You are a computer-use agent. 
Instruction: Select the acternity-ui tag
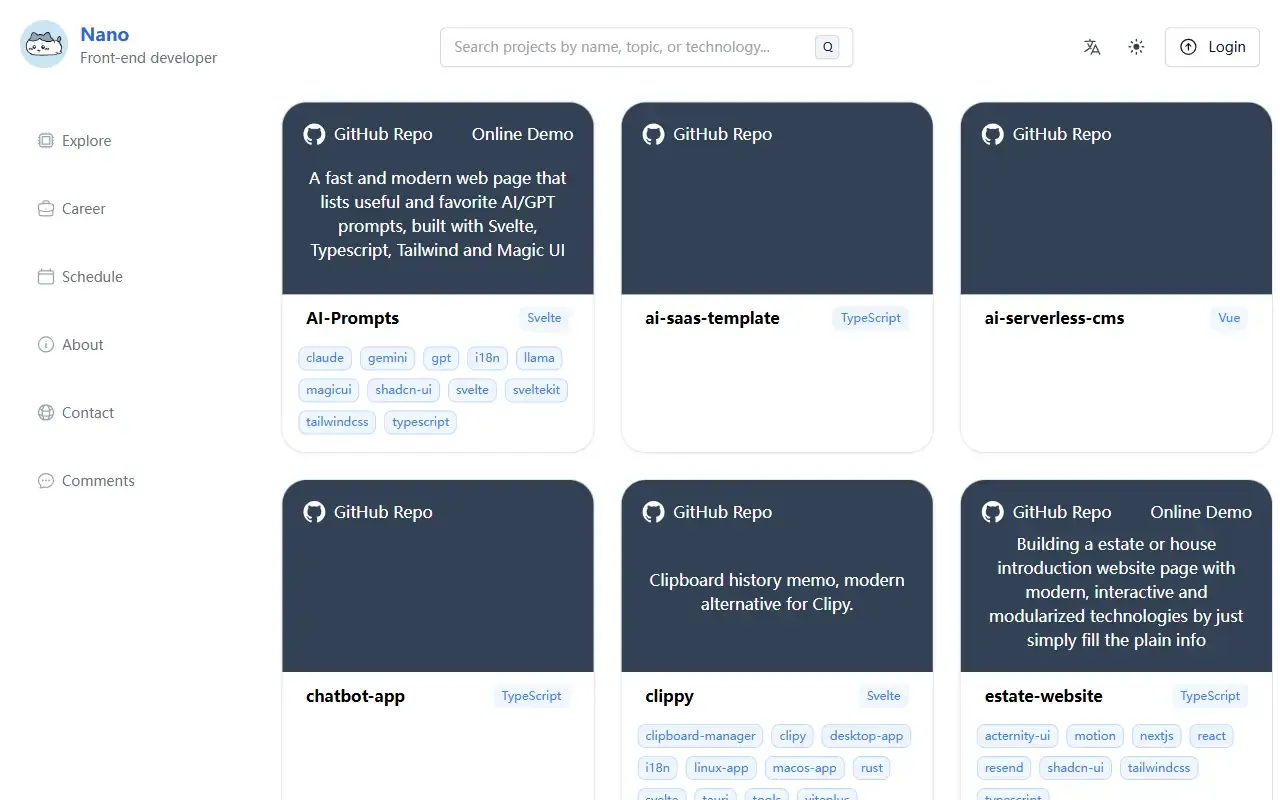[1017, 736]
